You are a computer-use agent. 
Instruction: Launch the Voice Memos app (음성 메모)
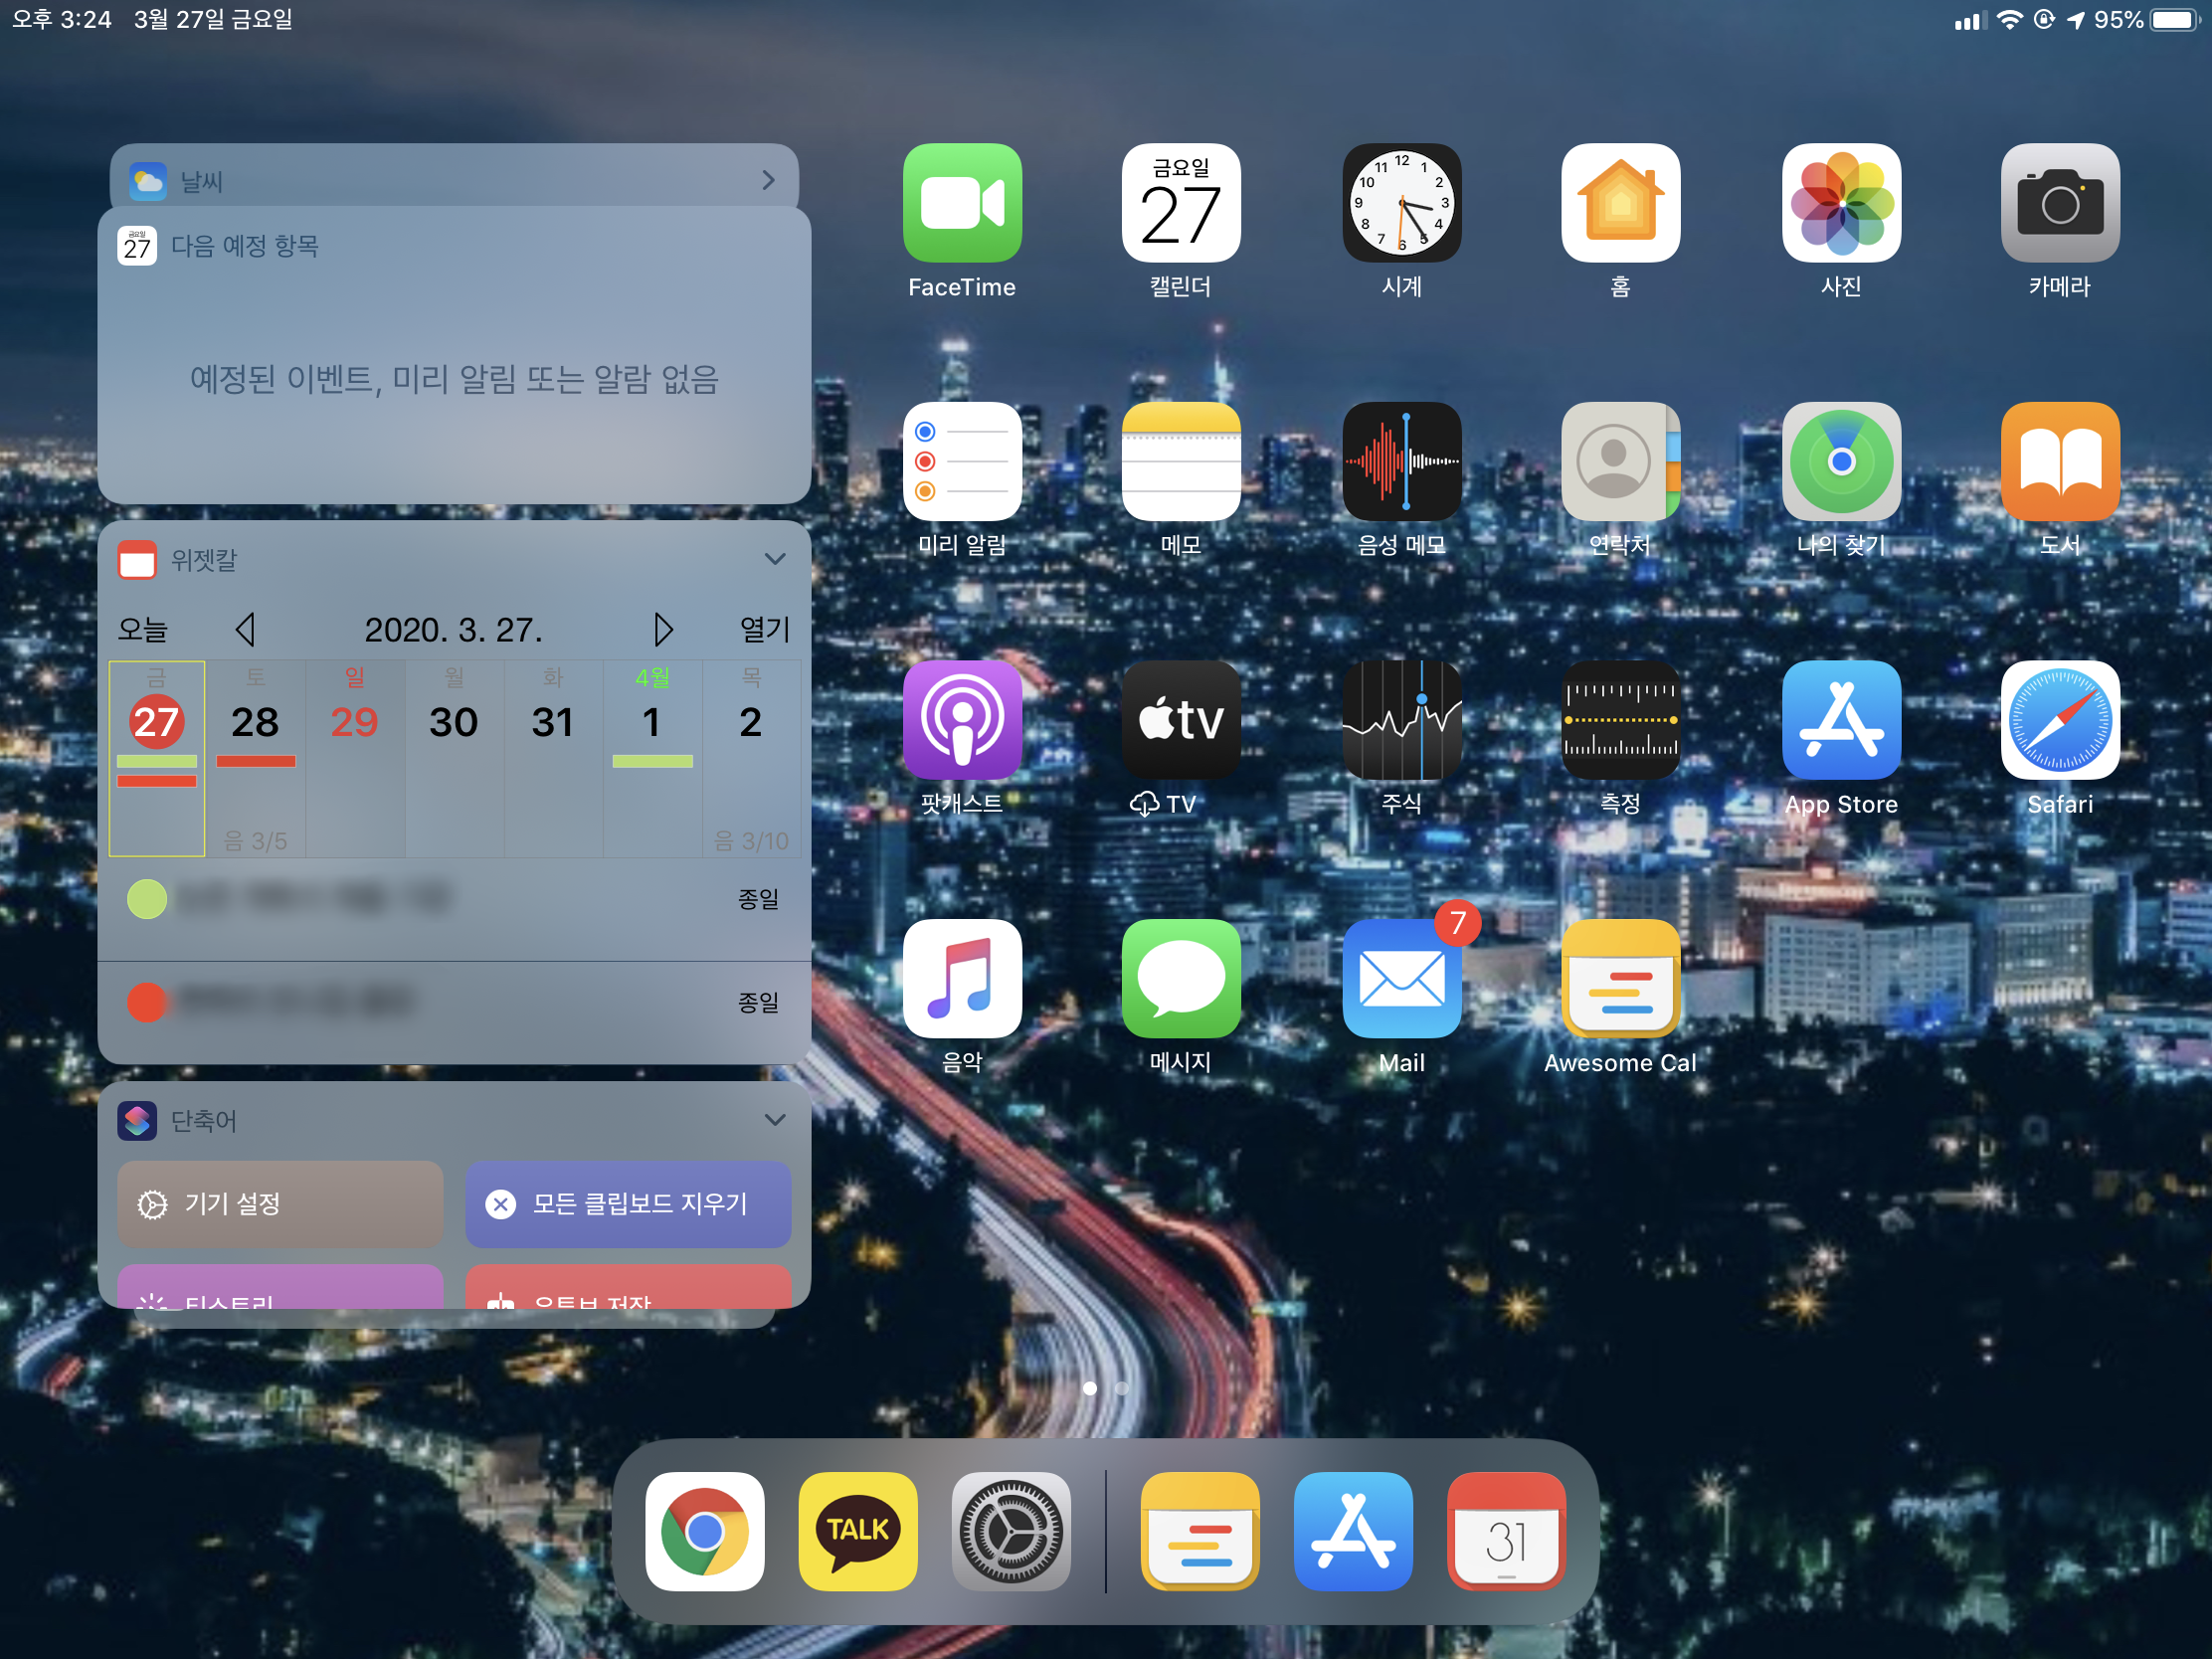tap(1400, 461)
